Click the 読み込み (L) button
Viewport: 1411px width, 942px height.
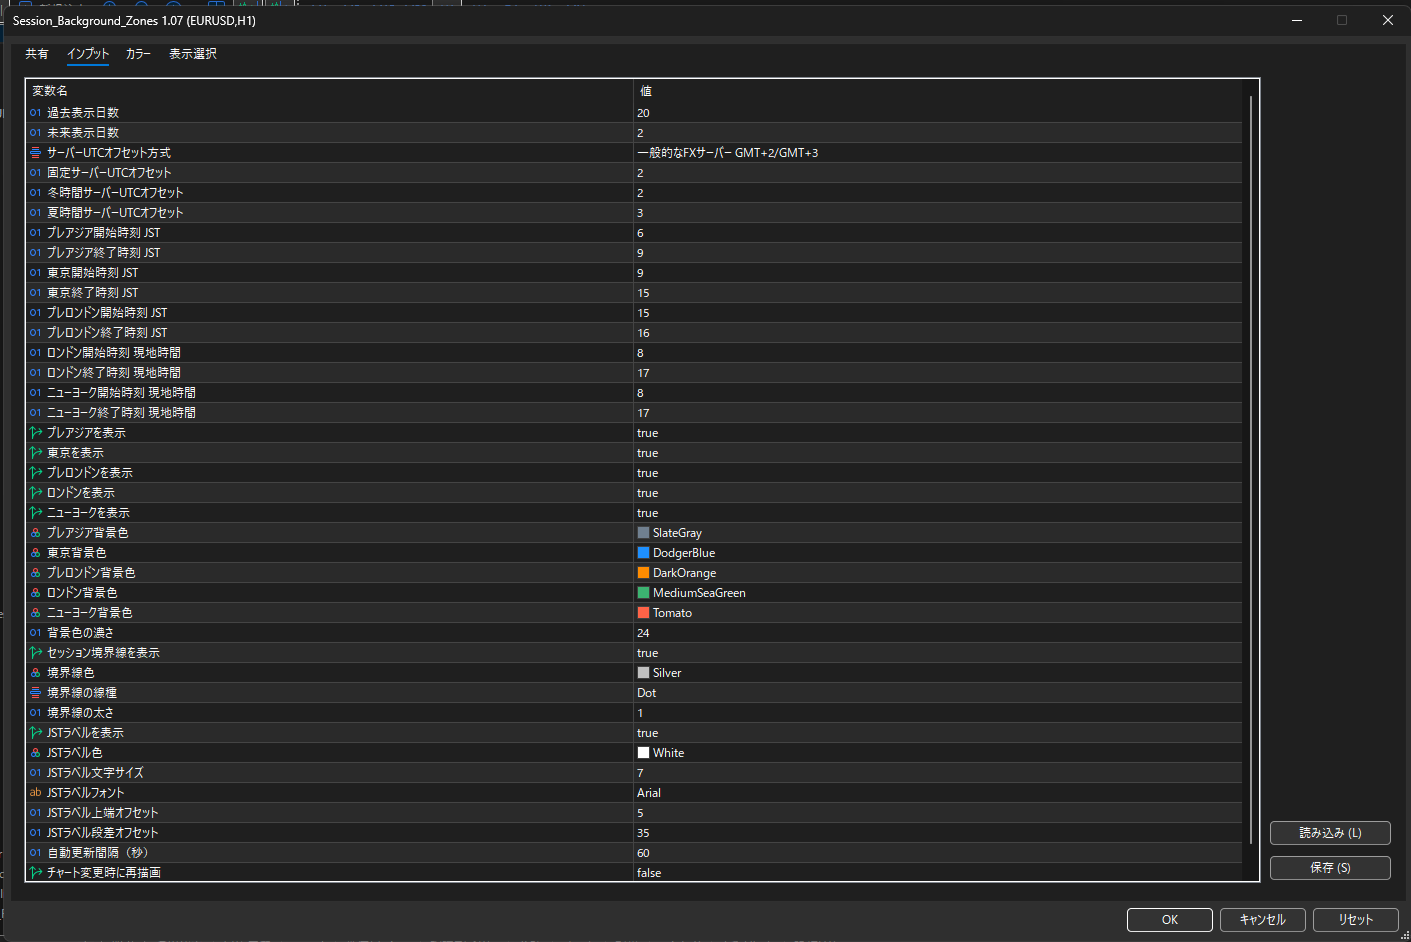(x=1330, y=833)
